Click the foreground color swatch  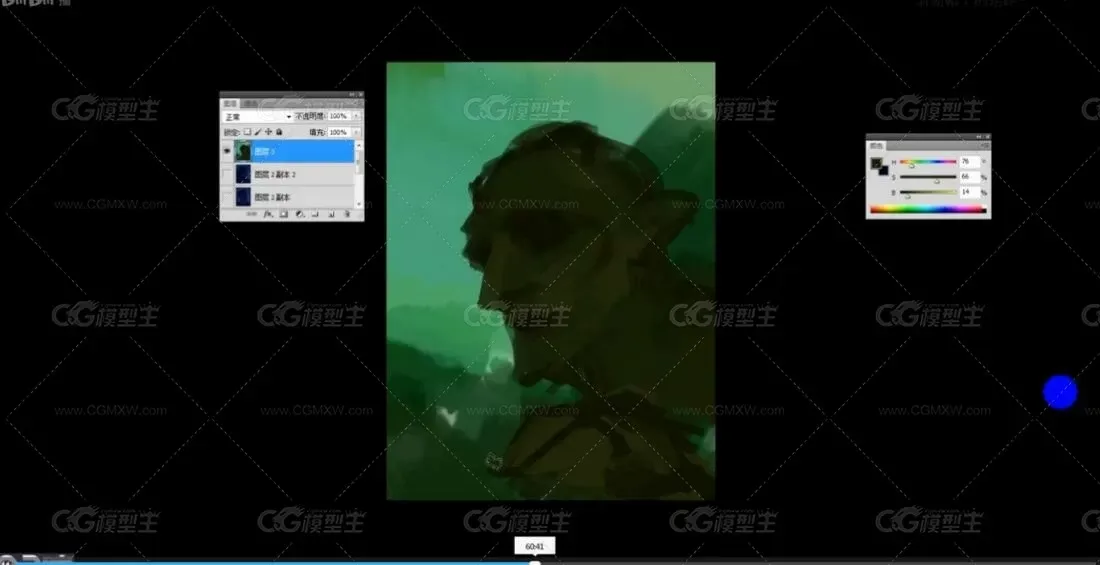(876, 163)
